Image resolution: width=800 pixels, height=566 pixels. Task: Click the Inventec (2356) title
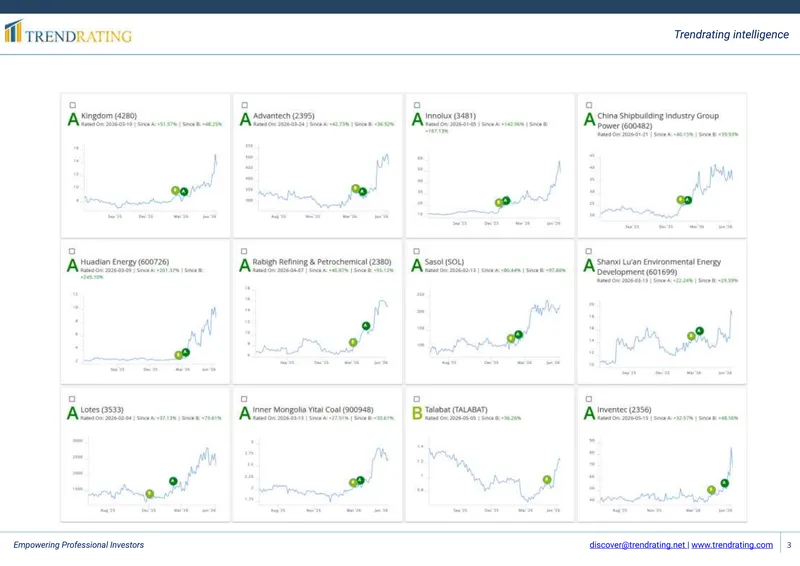(624, 409)
